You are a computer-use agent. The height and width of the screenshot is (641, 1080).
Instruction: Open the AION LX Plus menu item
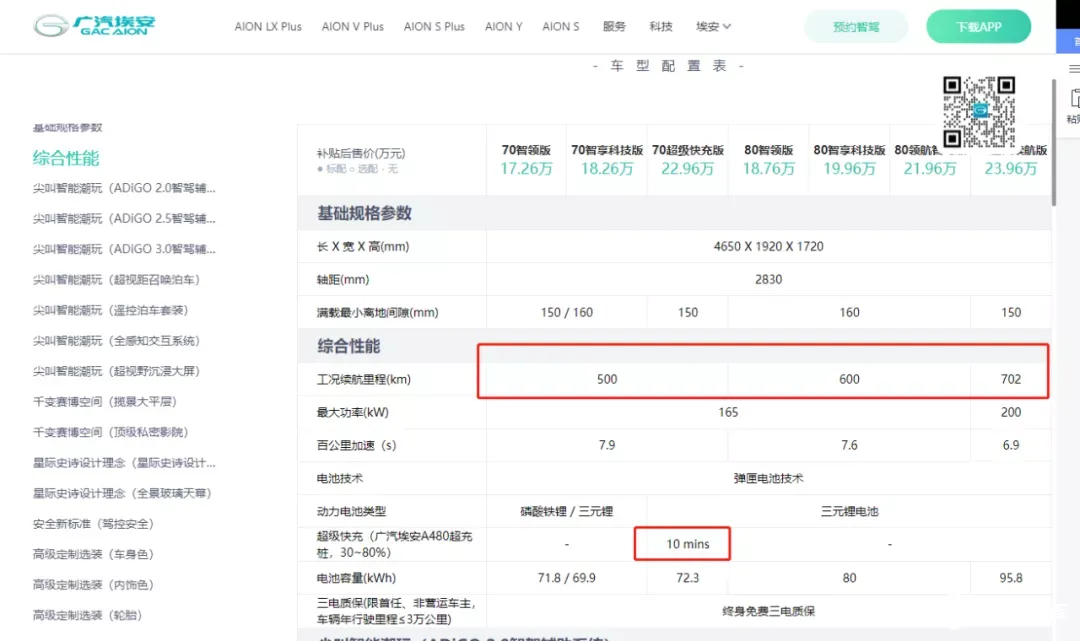268,27
